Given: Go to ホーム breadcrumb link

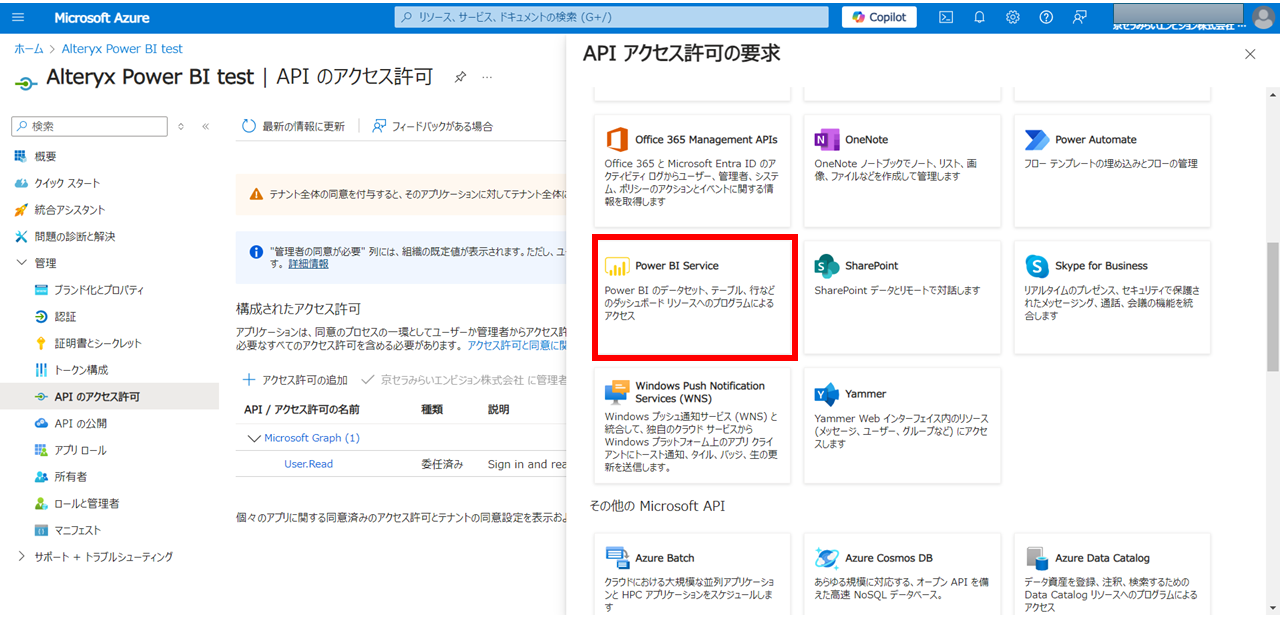Looking at the screenshot, I should click(28, 48).
